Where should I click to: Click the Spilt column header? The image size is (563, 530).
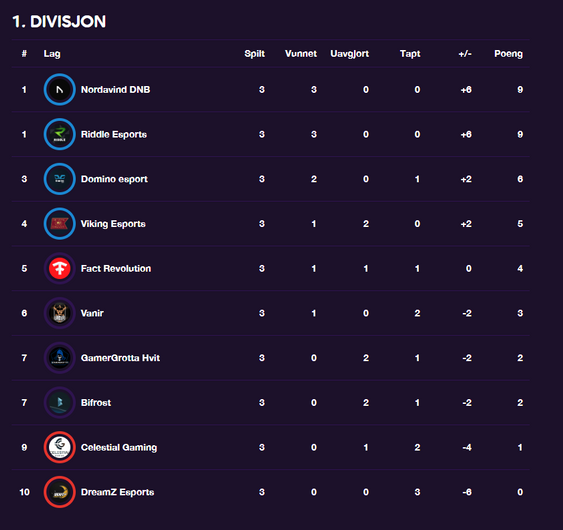(x=255, y=54)
